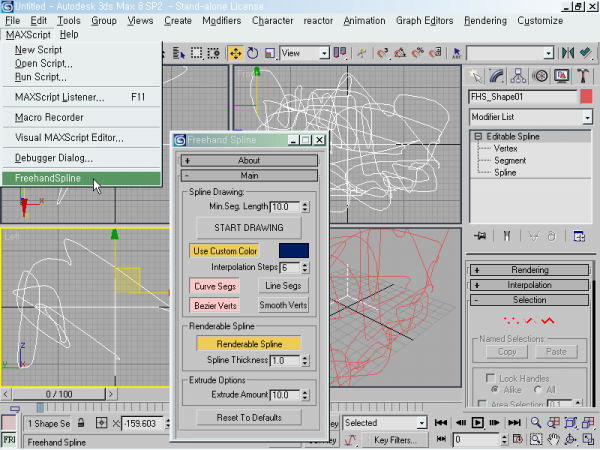Select the Rotate tool
The image size is (600, 450).
point(253,53)
